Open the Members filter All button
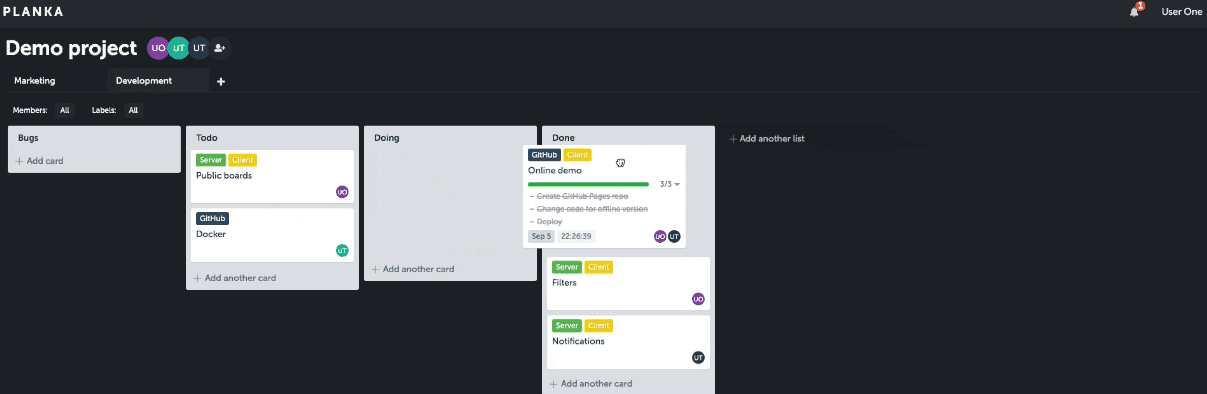 coord(64,110)
